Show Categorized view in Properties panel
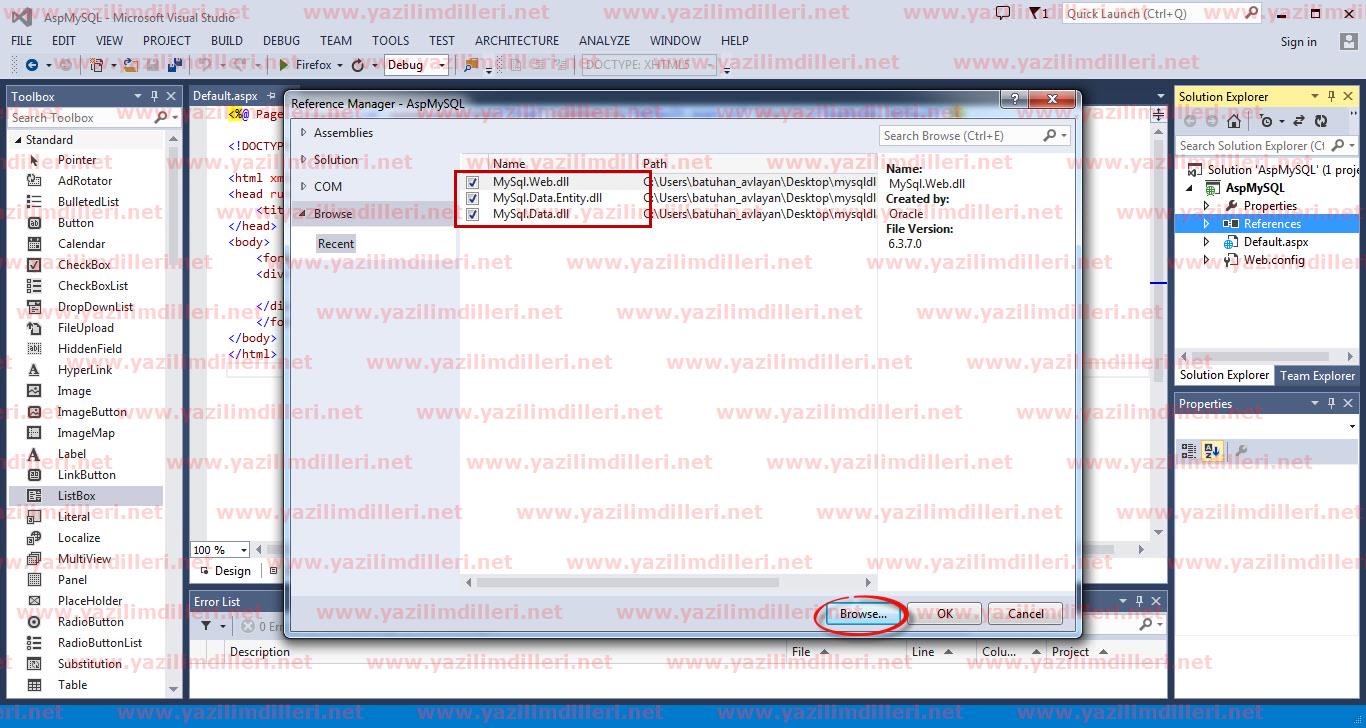Viewport: 1366px width, 728px height. [1189, 452]
